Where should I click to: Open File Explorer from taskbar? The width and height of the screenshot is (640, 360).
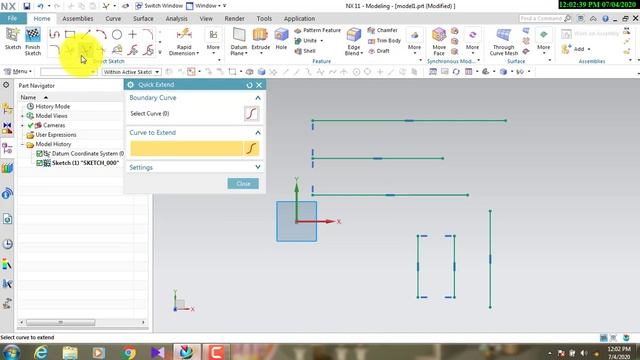(x=70, y=352)
